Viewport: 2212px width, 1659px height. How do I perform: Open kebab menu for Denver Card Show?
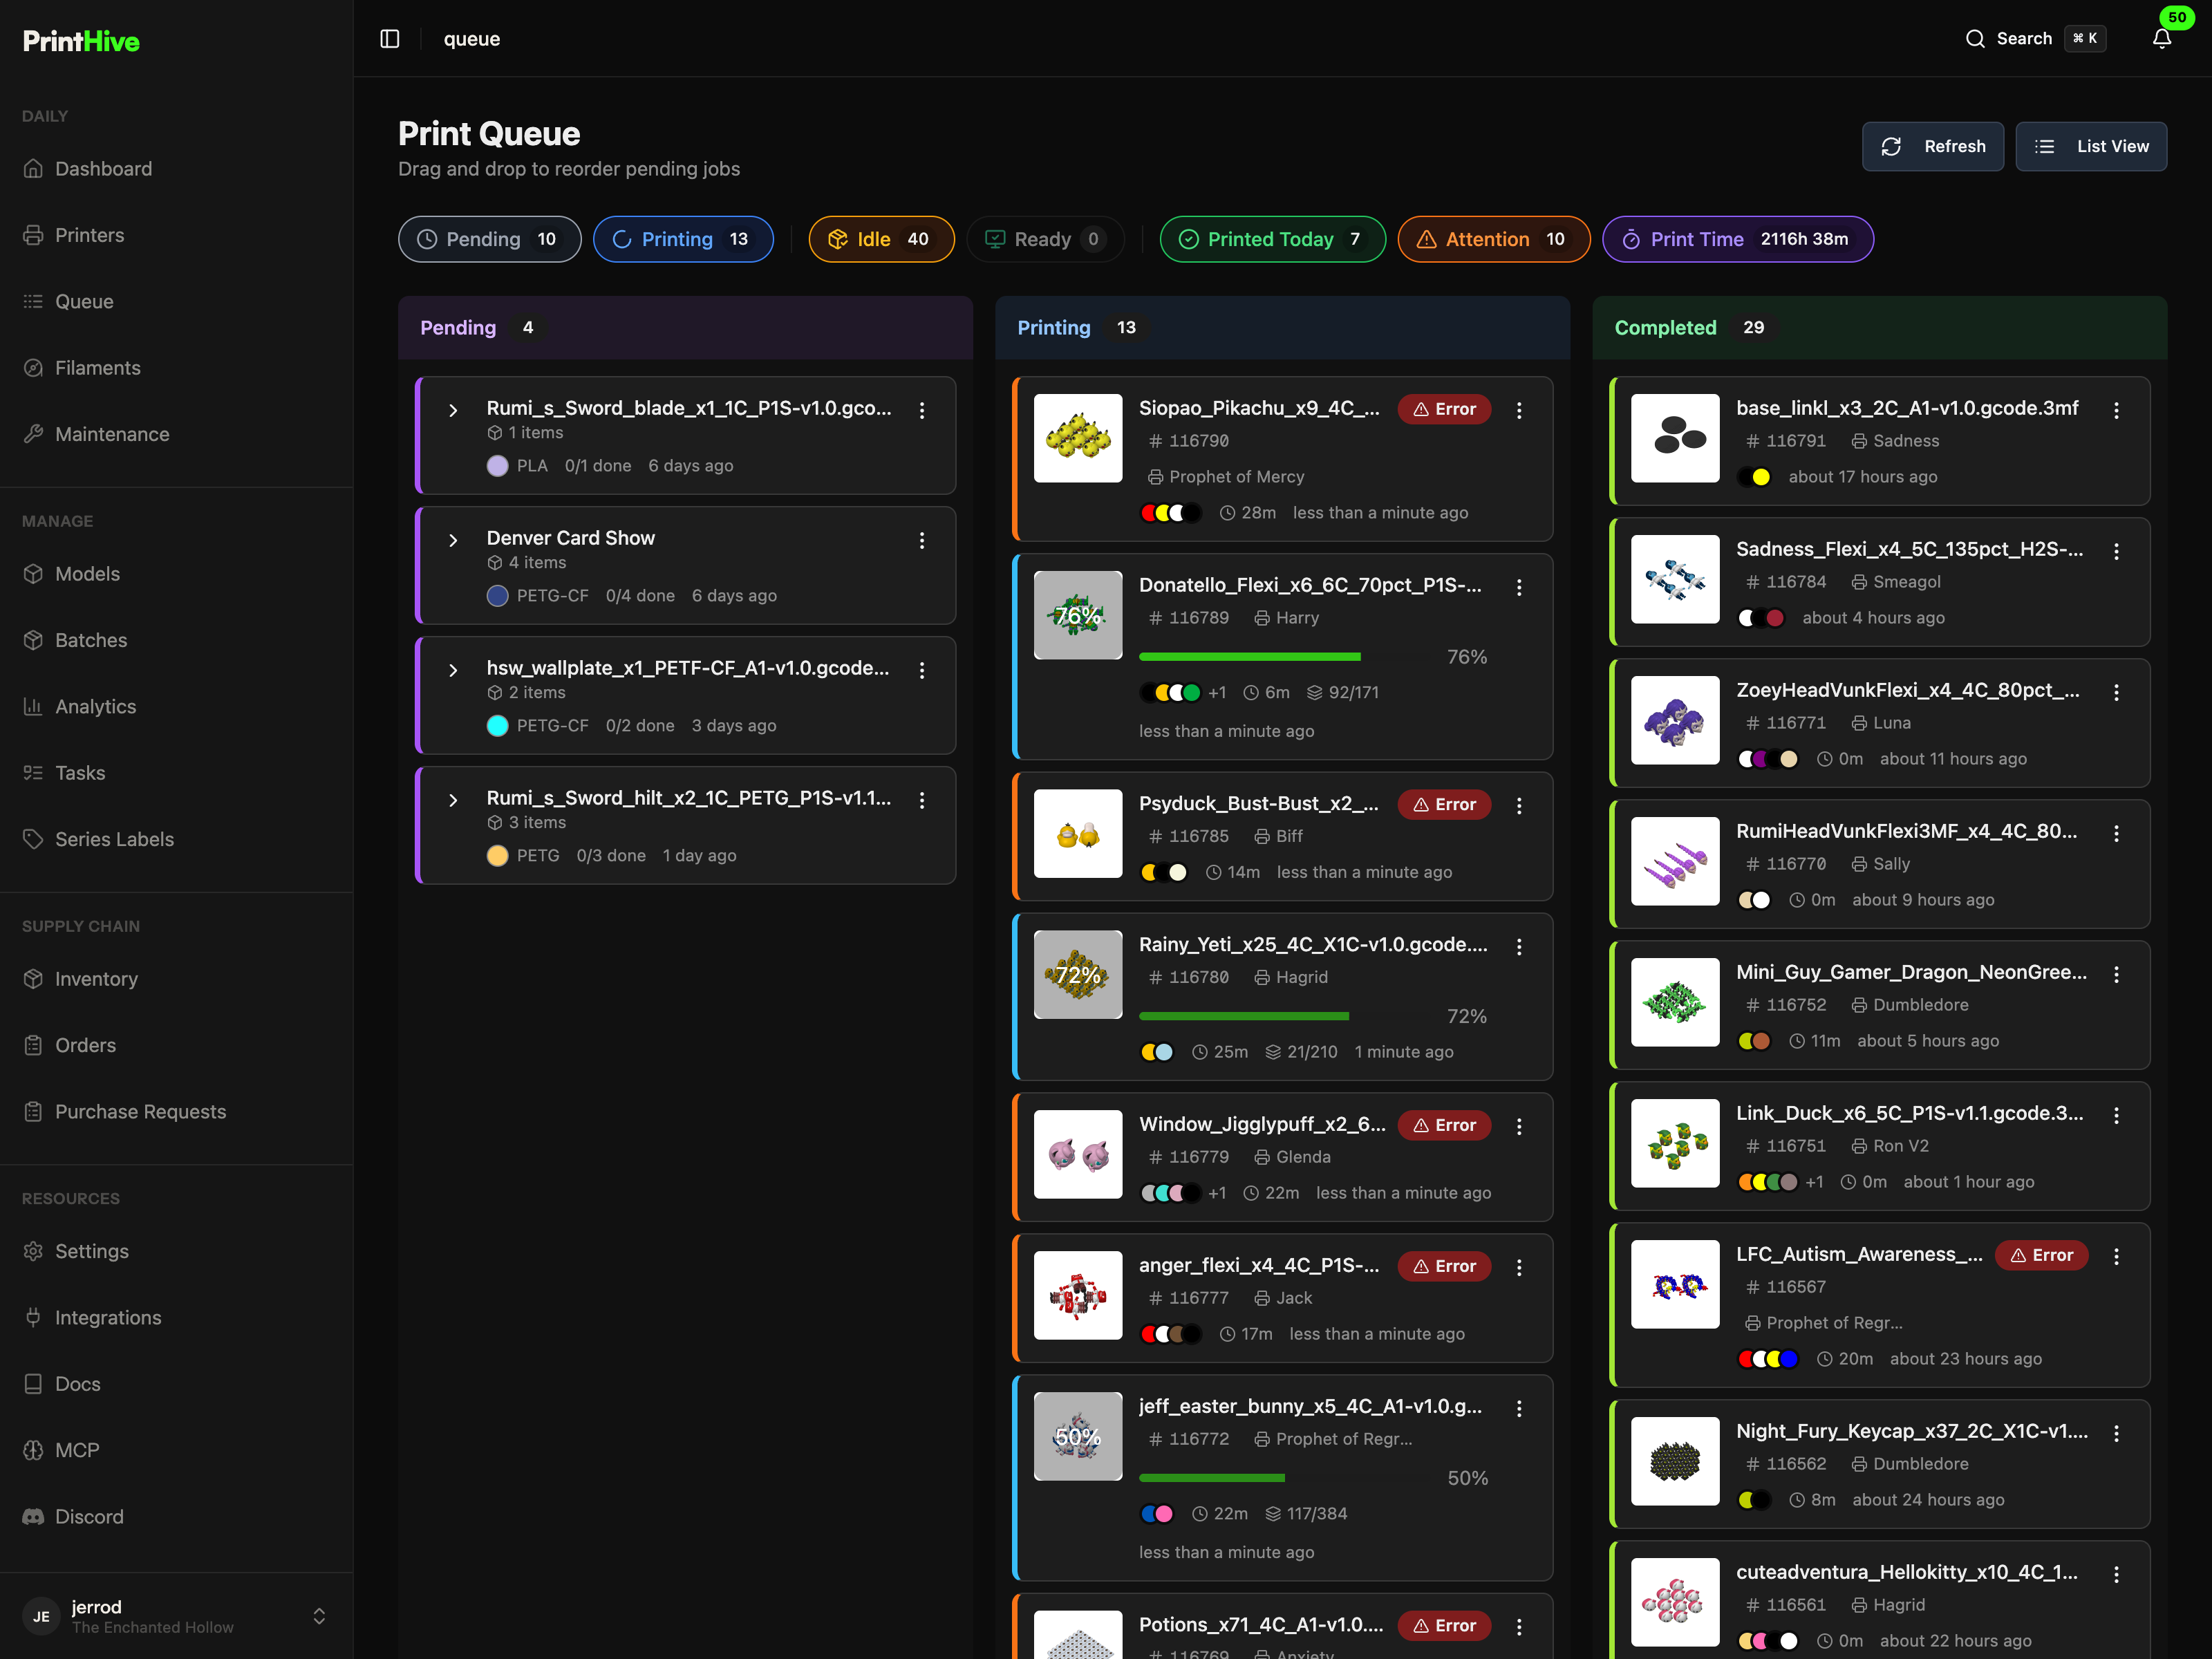coord(922,540)
